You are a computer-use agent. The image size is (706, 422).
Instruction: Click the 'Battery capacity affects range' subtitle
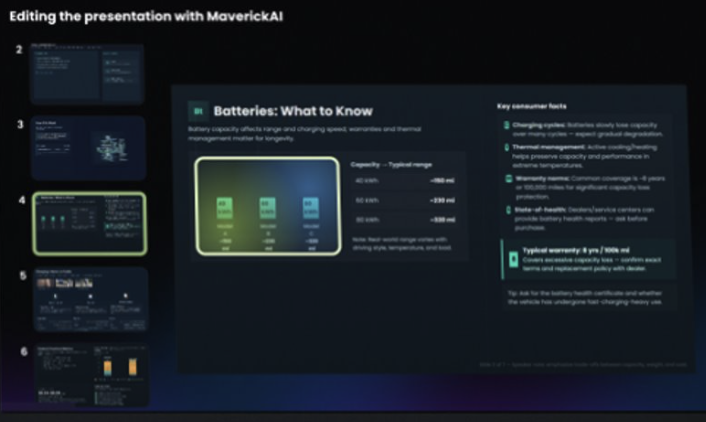pos(304,134)
